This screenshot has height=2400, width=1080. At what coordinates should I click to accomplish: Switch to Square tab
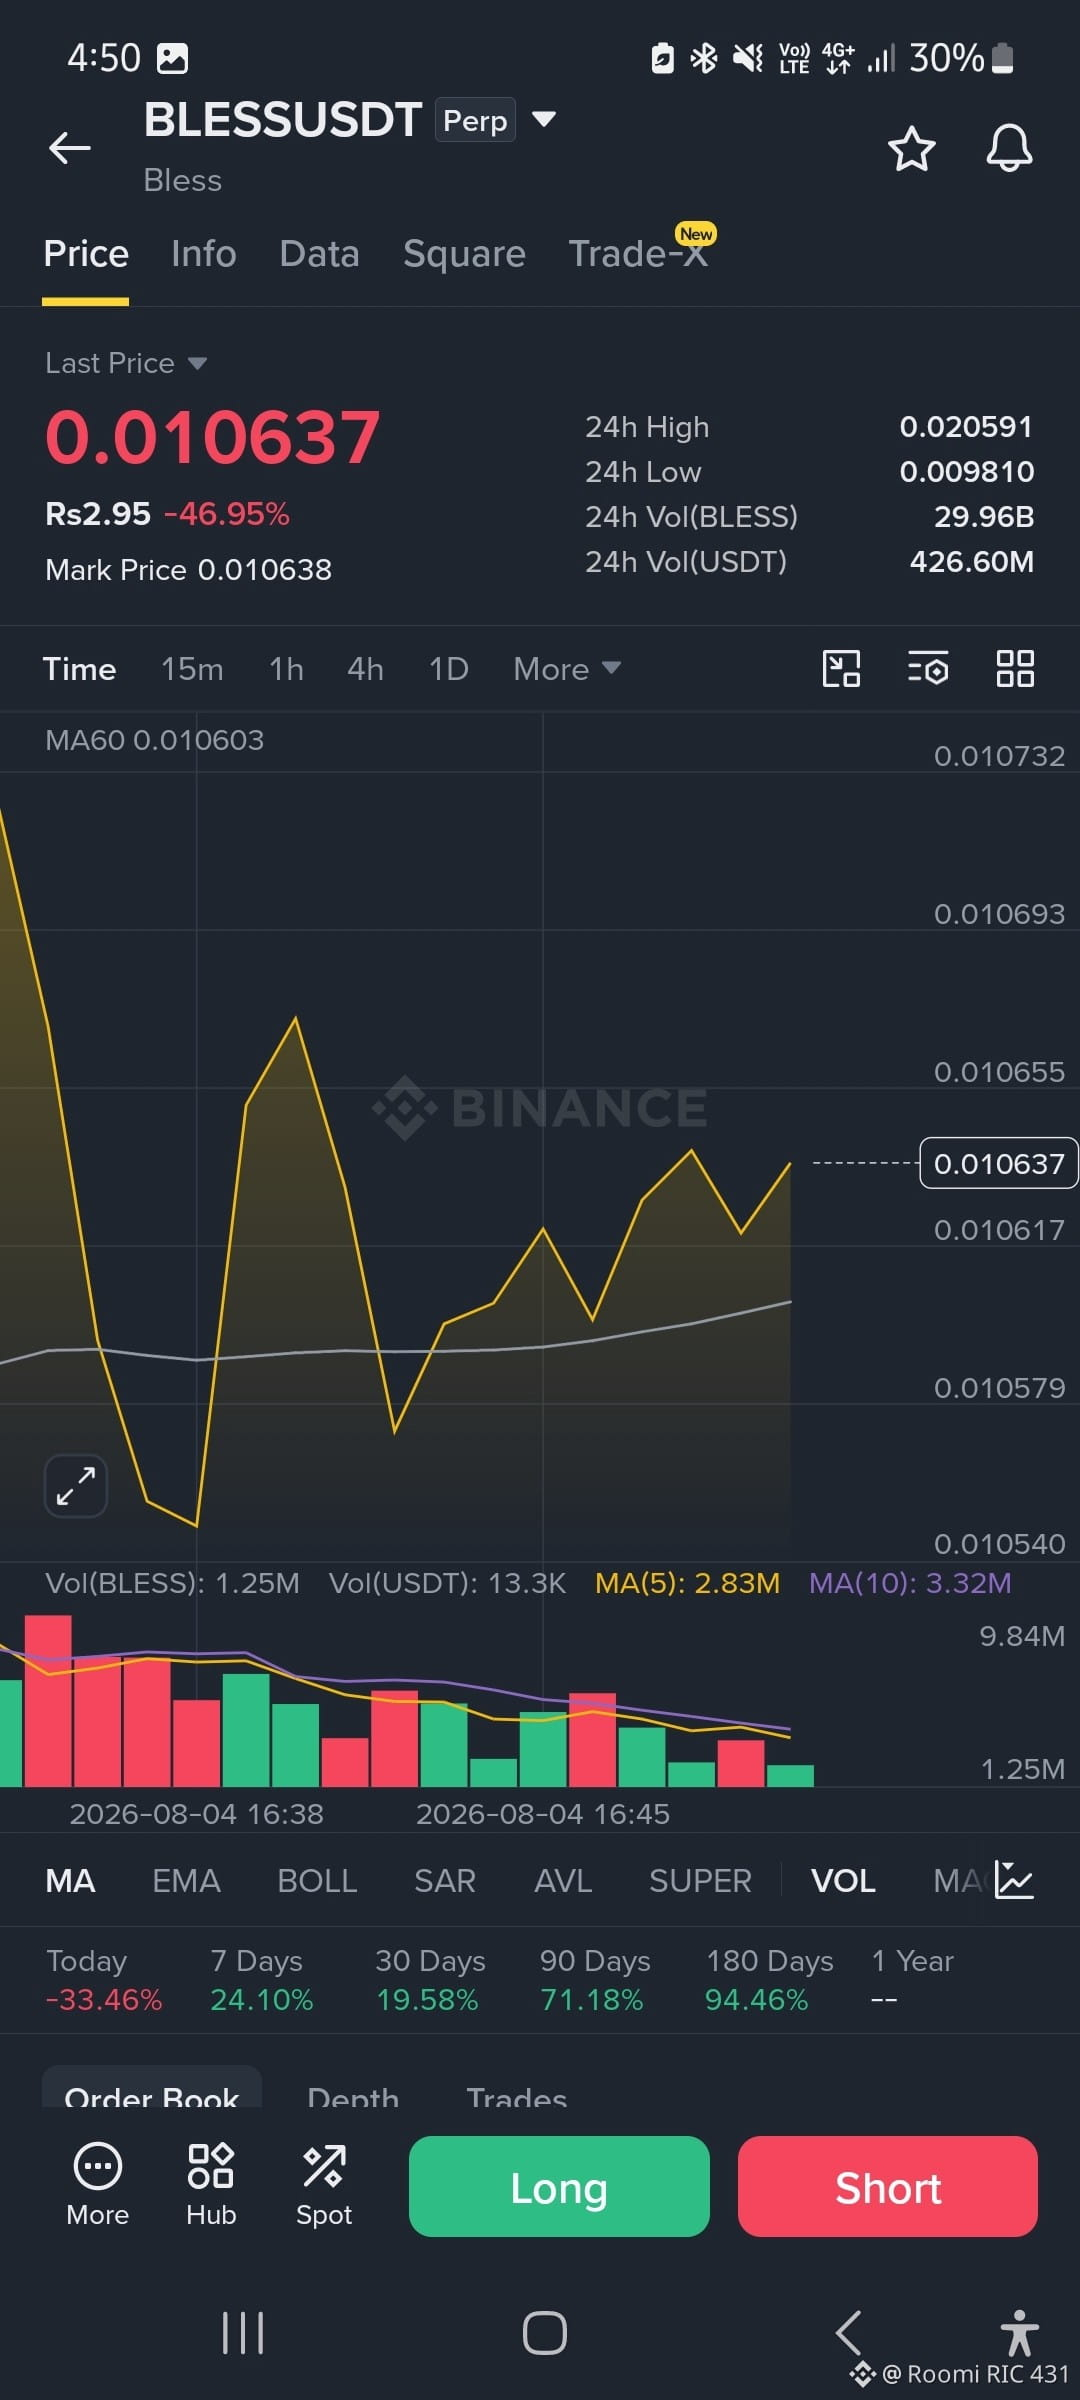[x=464, y=253]
